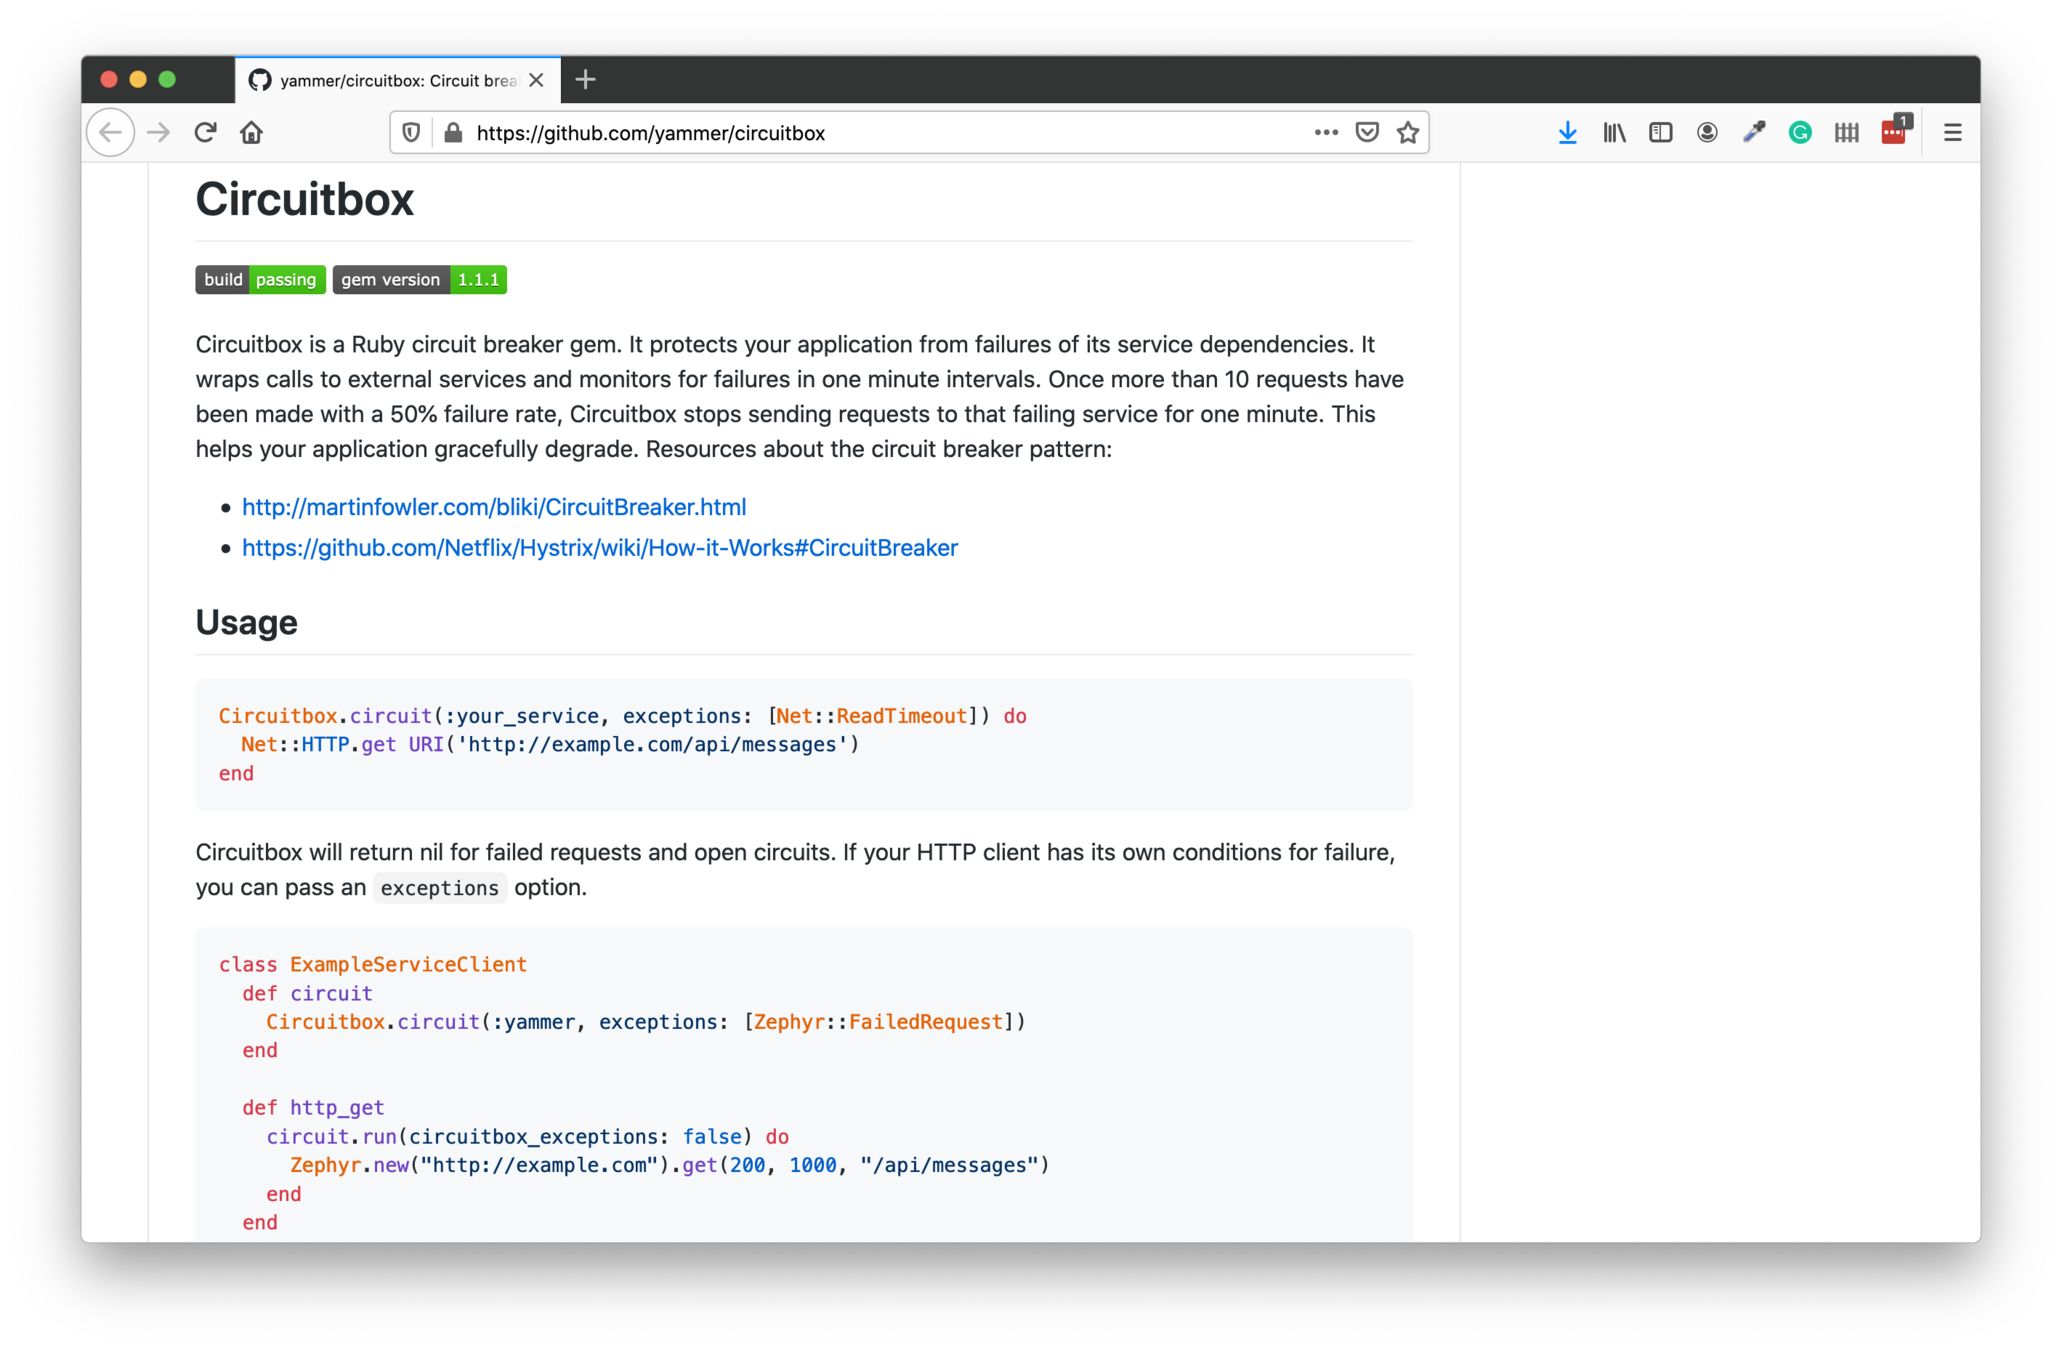Image resolution: width=2062 pixels, height=1350 pixels.
Task: Activate the eyedropper extension icon
Action: pyautogui.click(x=1754, y=132)
